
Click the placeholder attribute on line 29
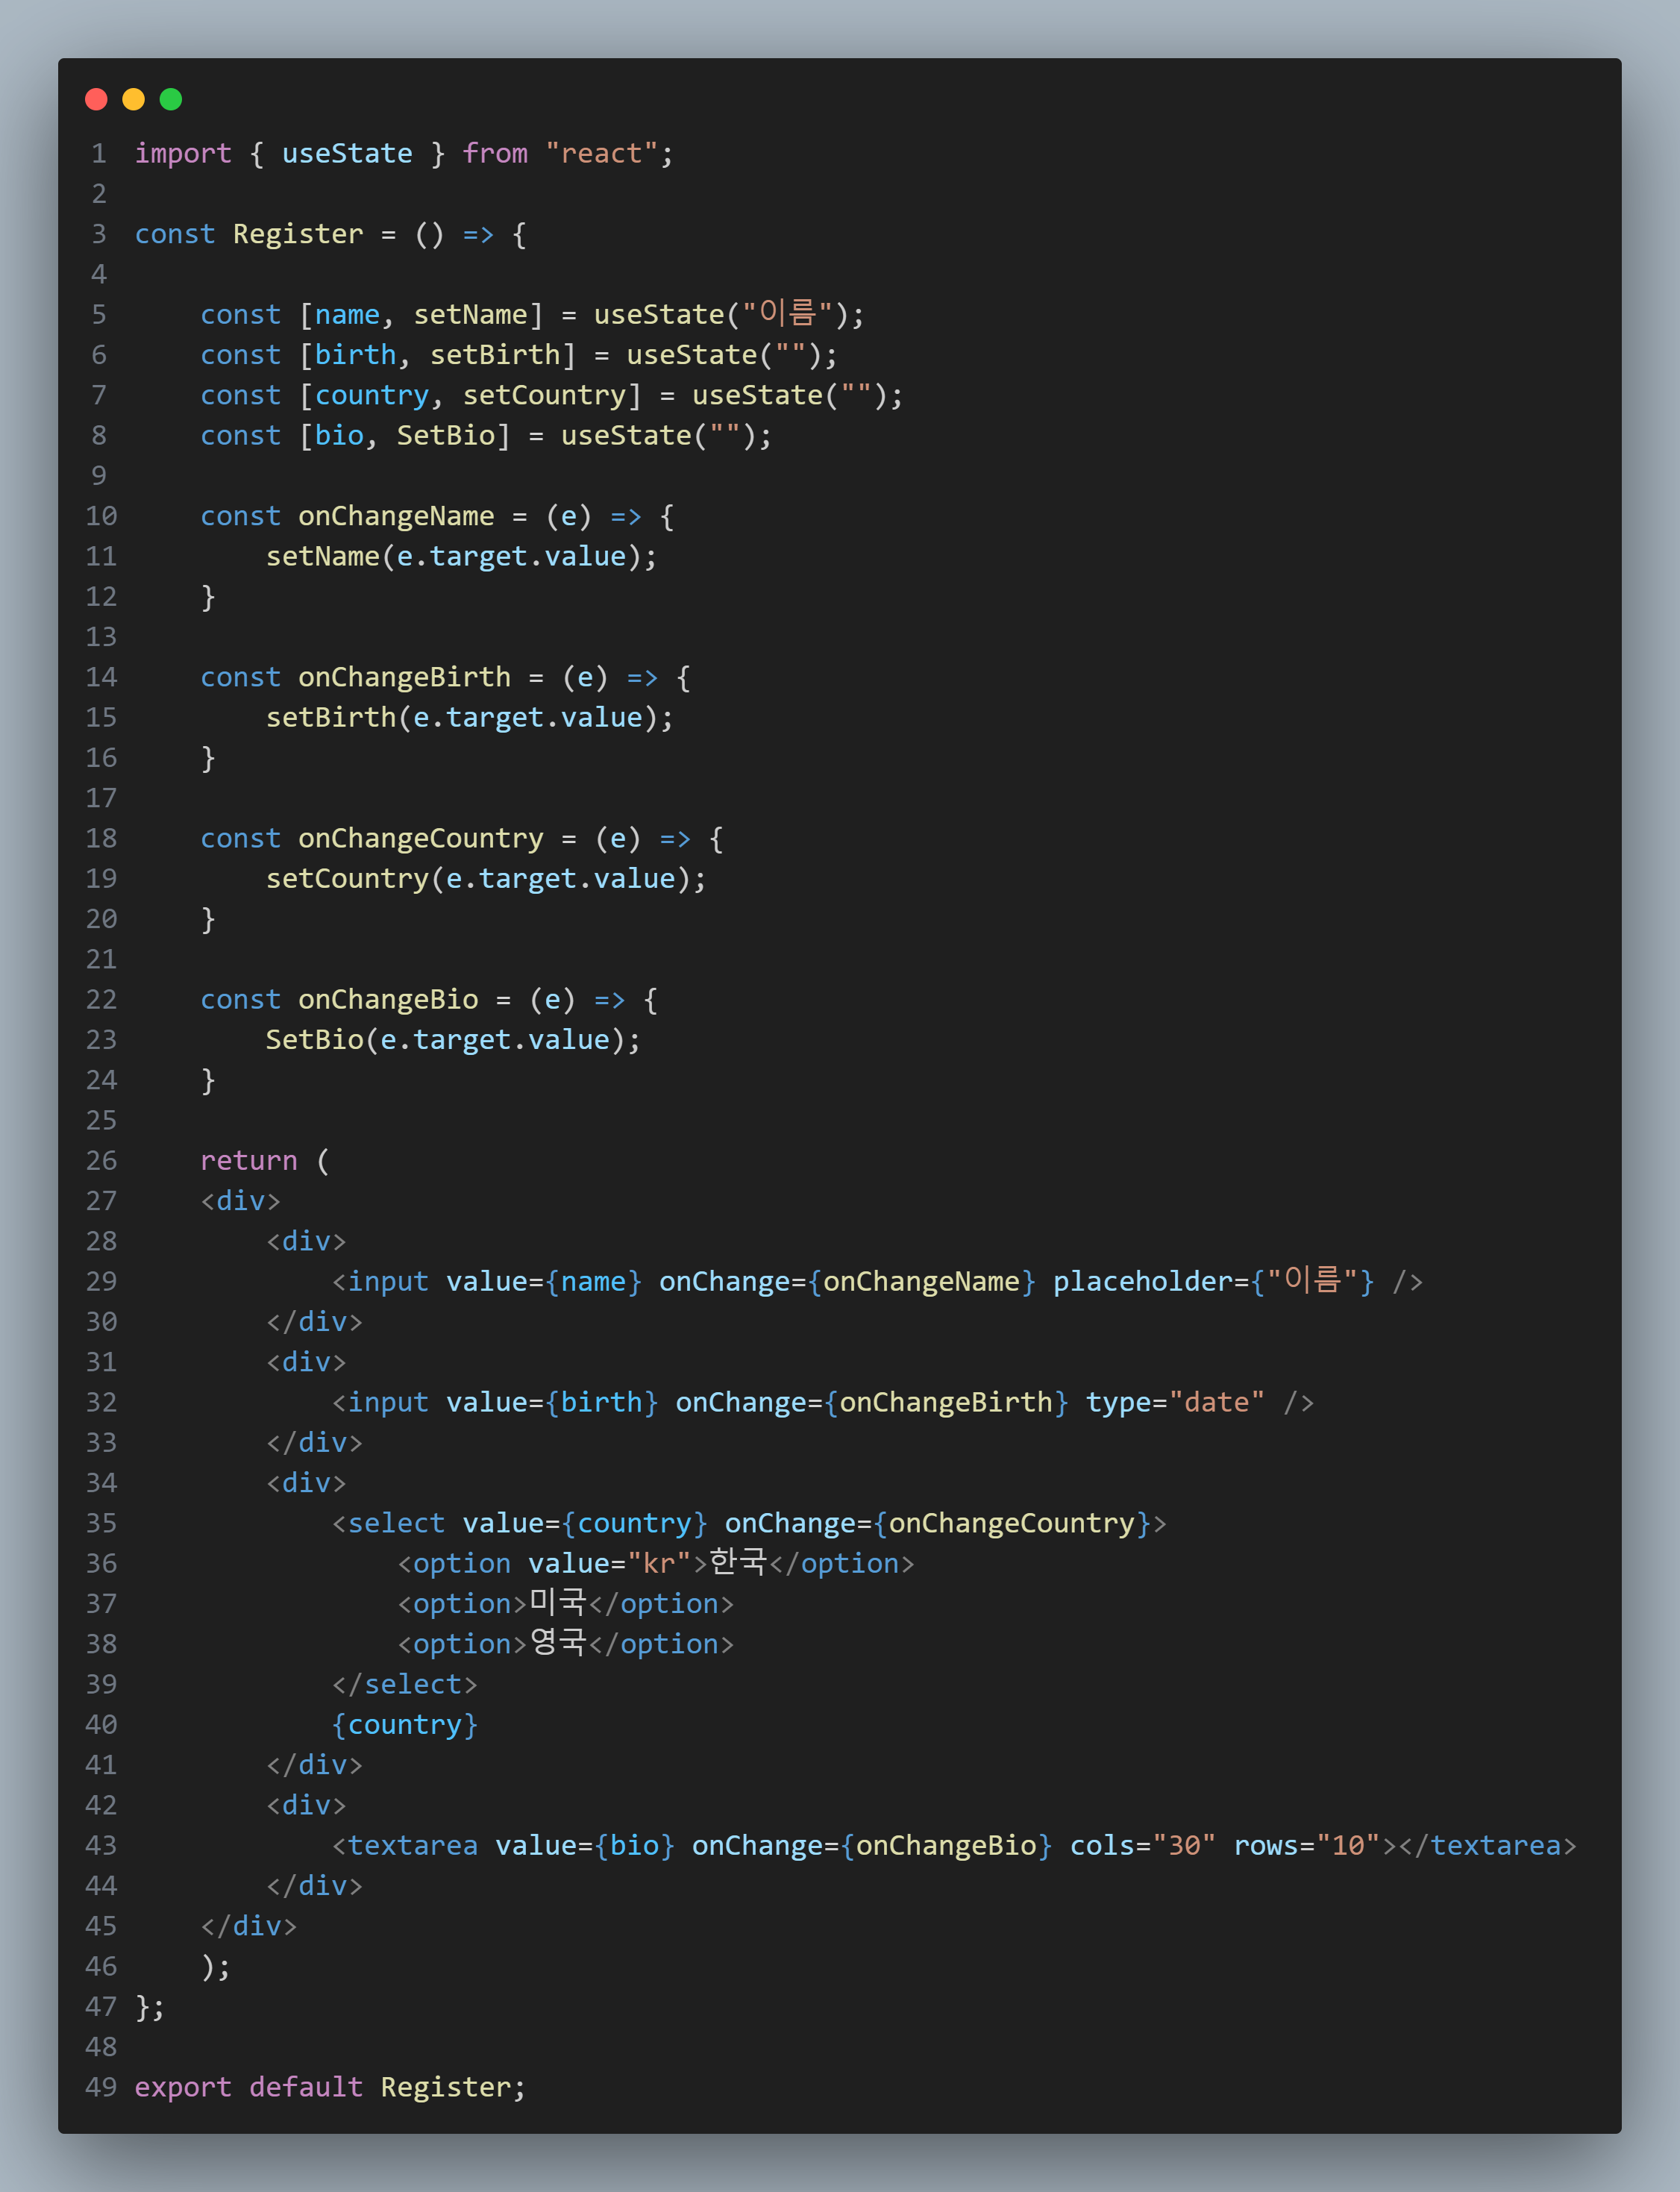point(1141,1282)
